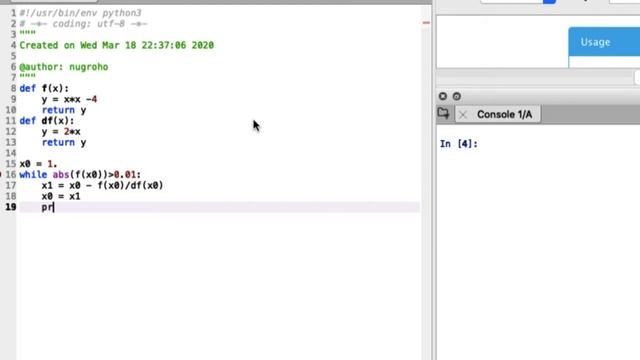Click the 'y = x*x -4' line
The image size is (640, 360).
click(x=69, y=99)
